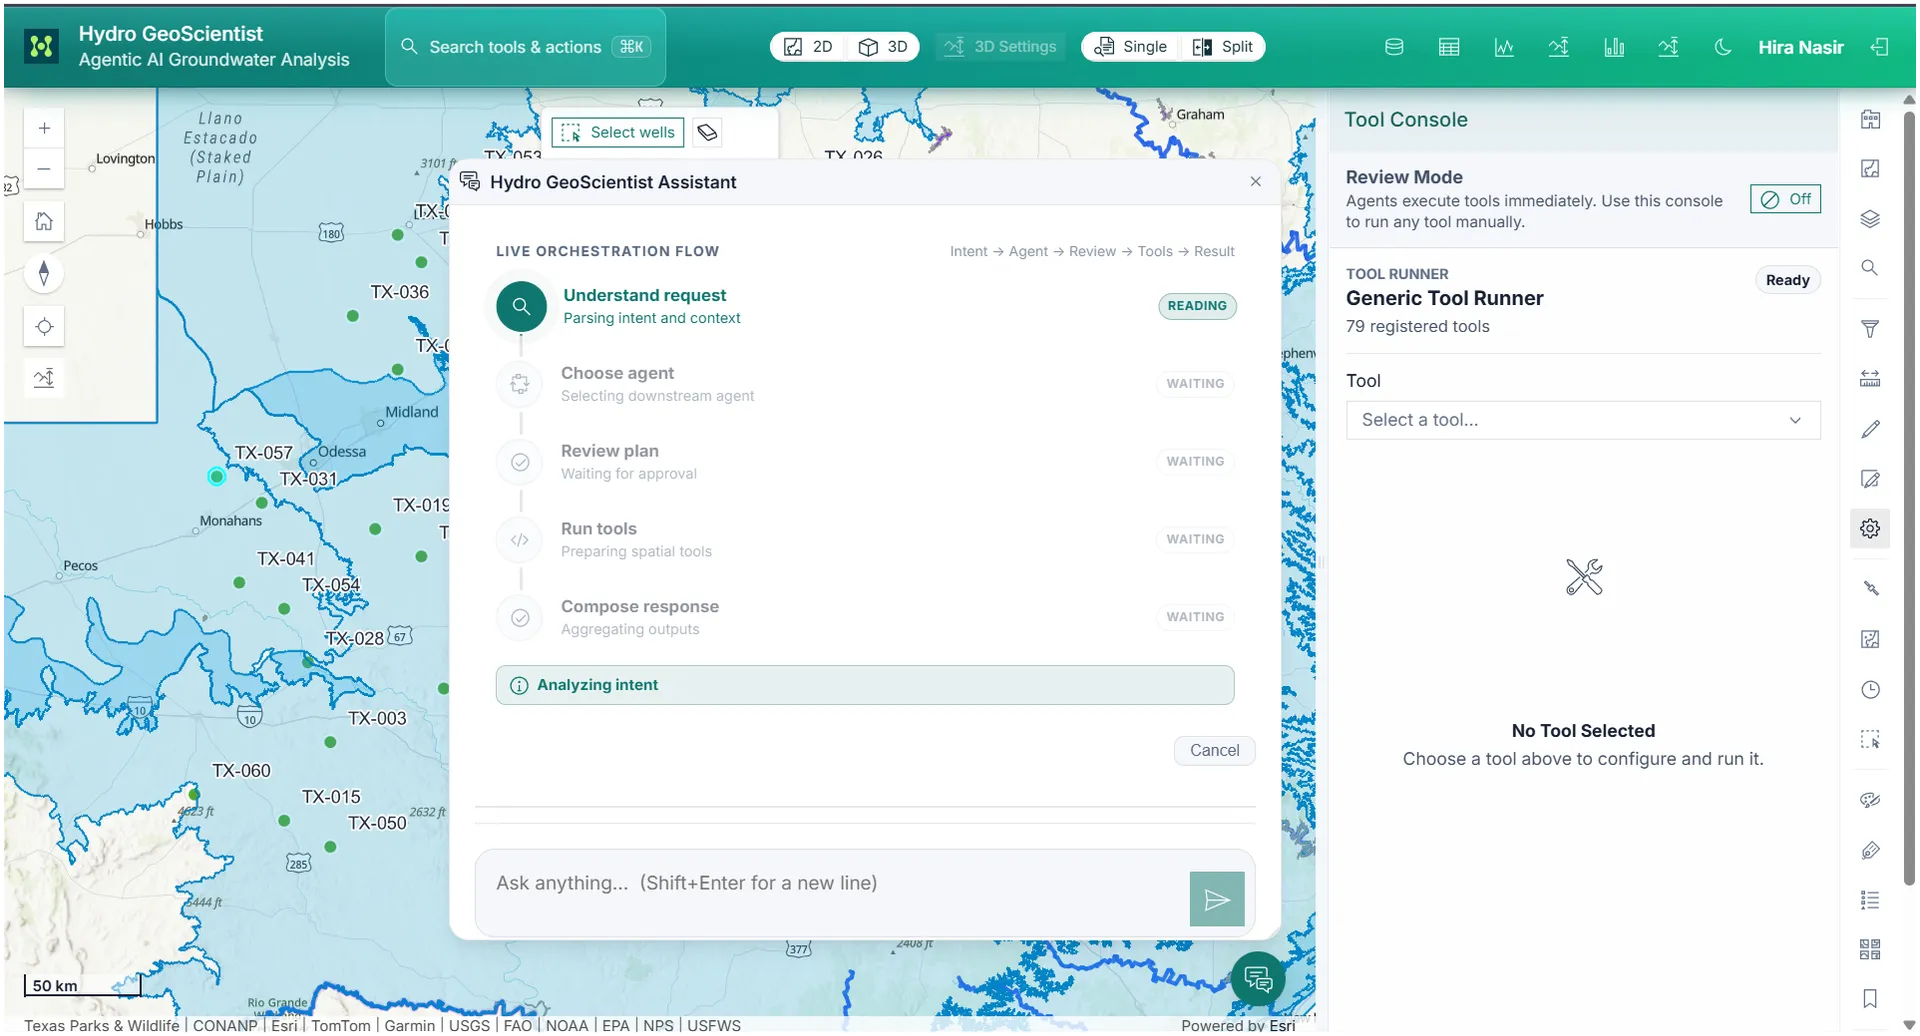
Task: Click the READING status badge
Action: tap(1197, 306)
